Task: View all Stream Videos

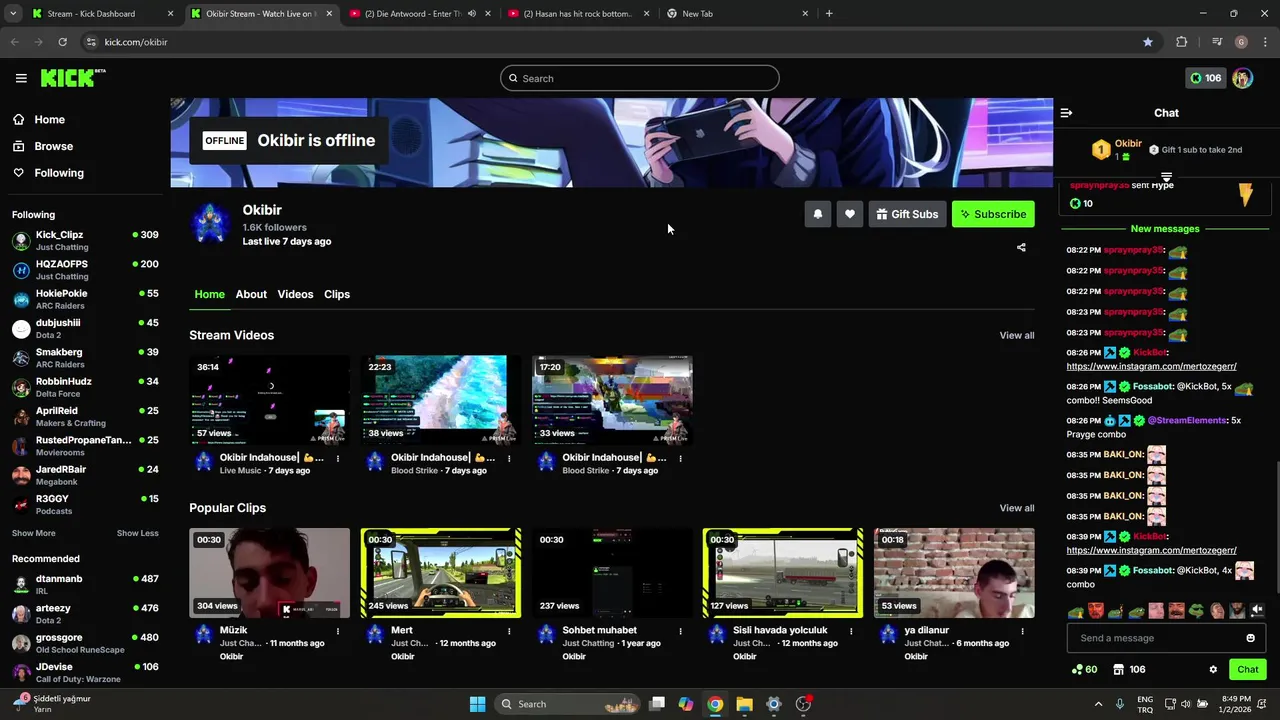Action: point(1017,335)
